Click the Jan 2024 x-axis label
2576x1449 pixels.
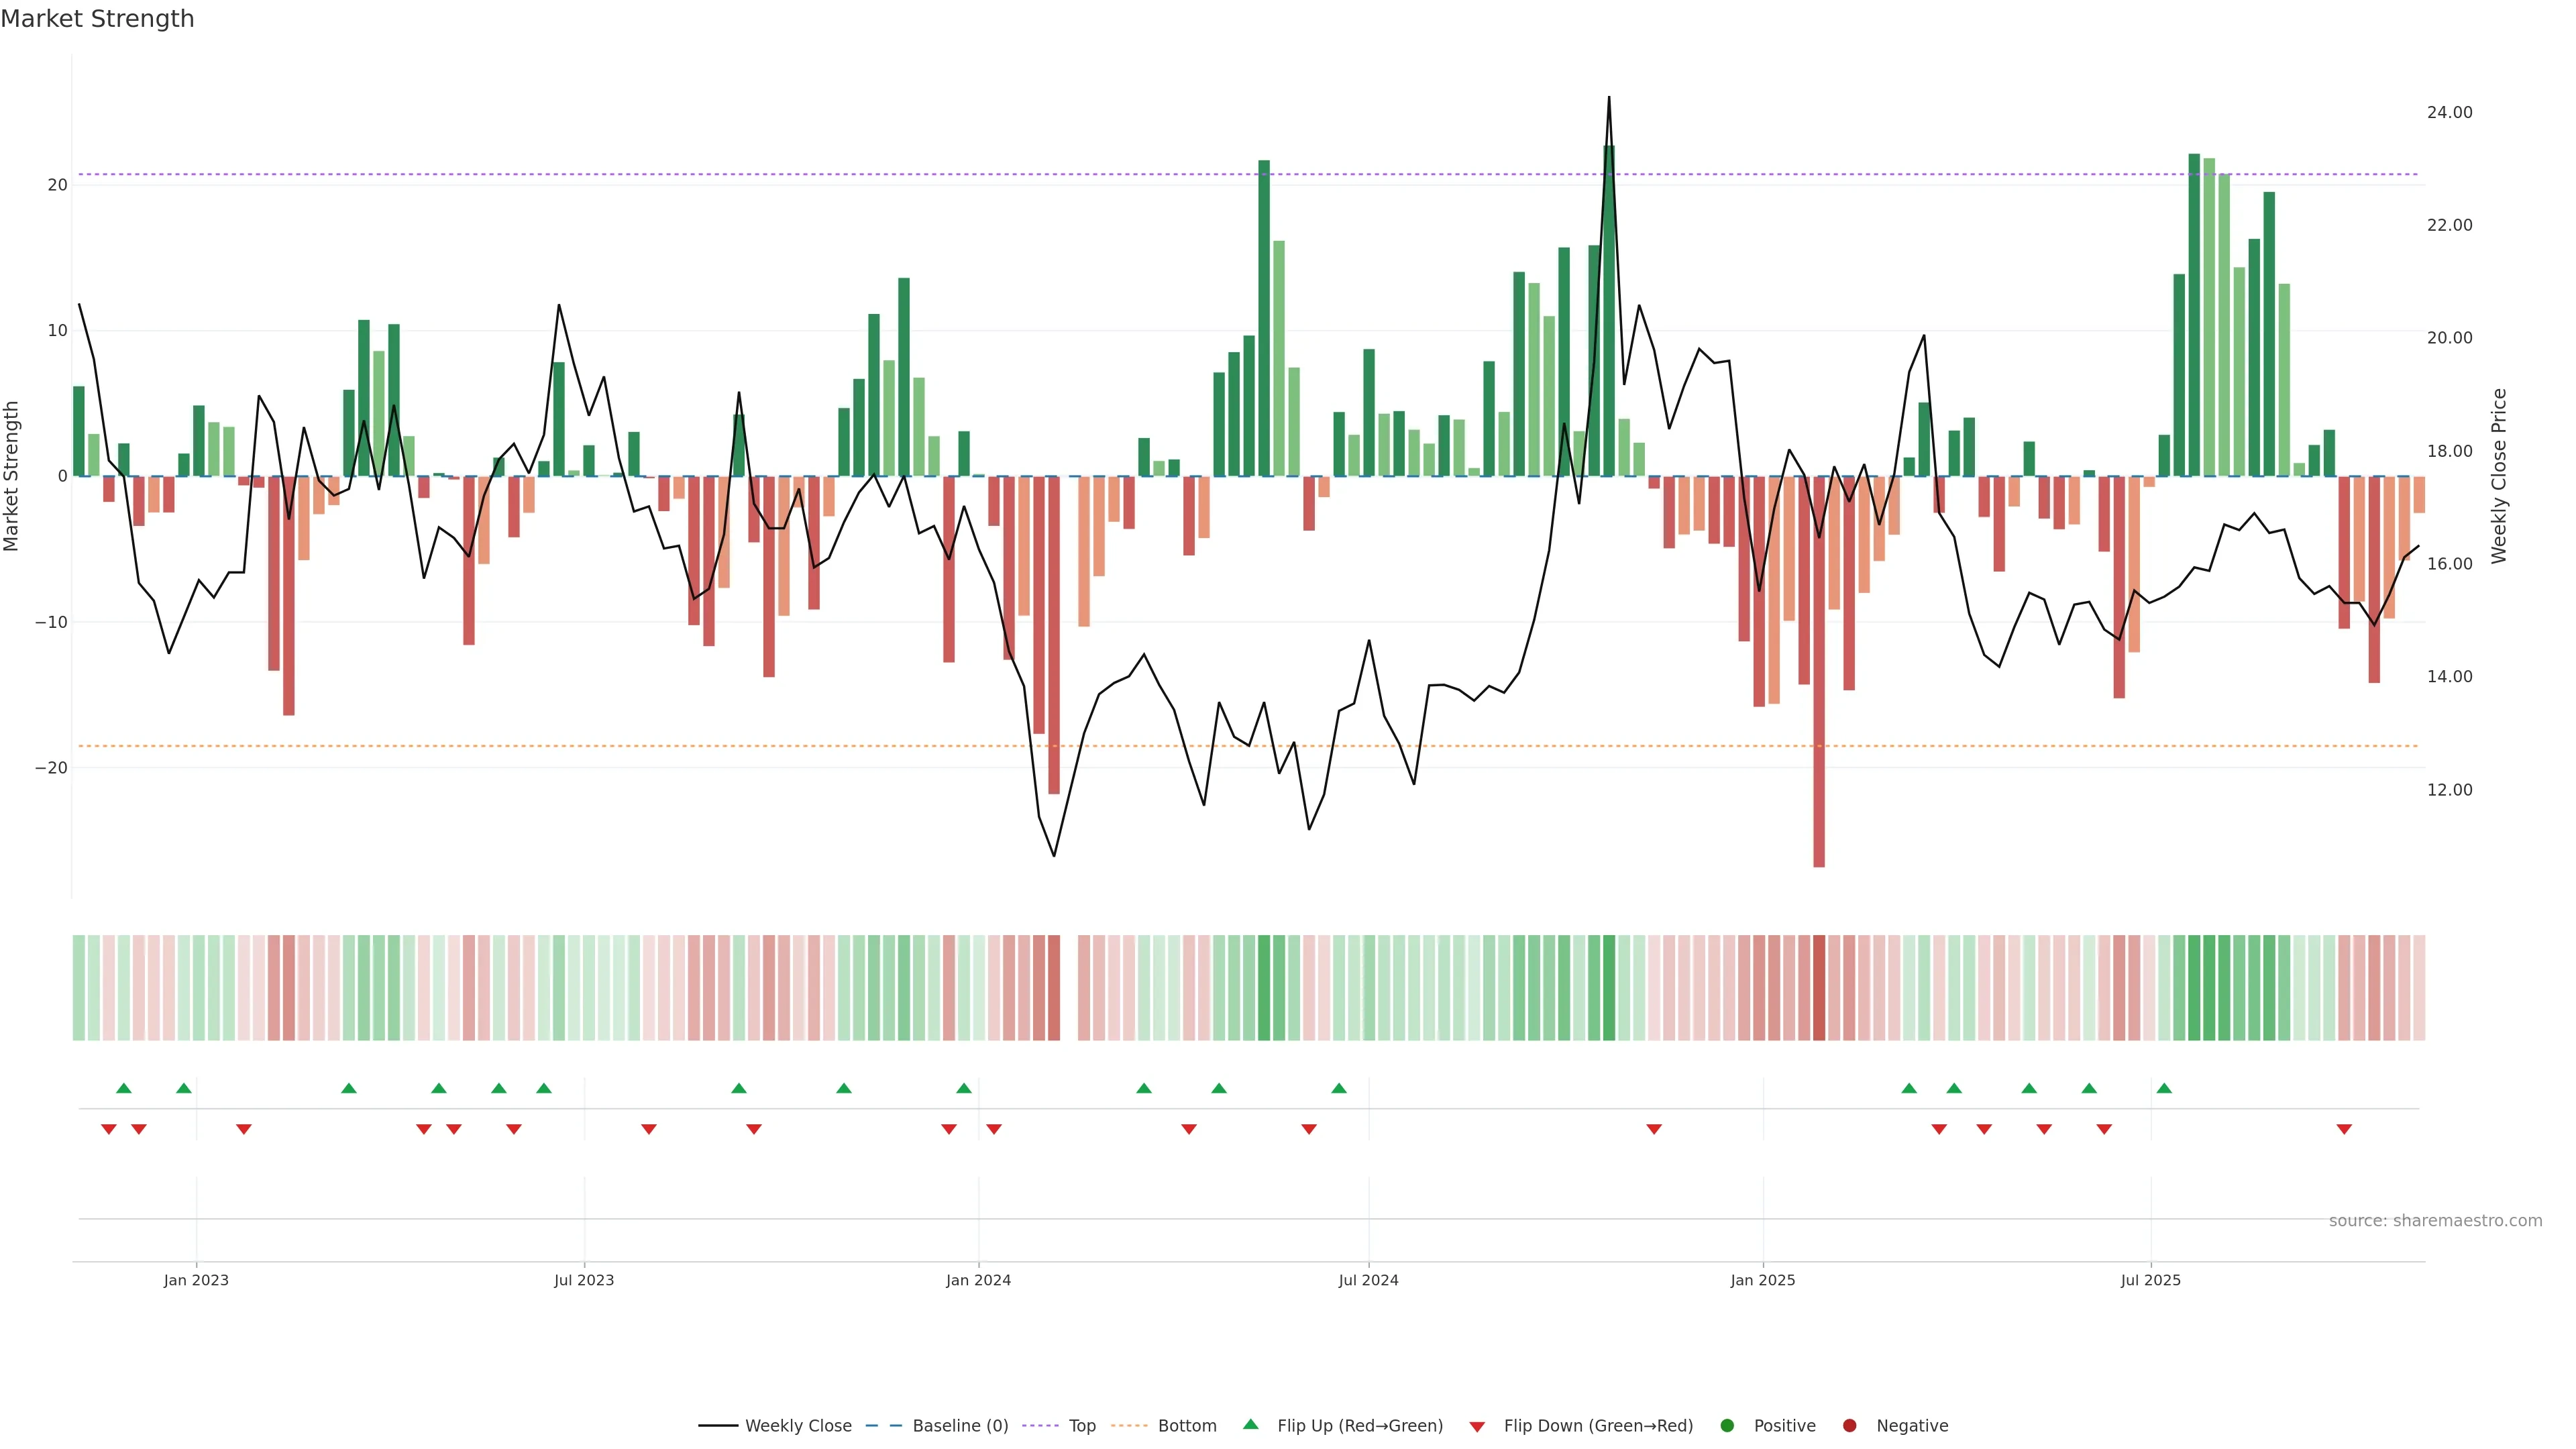[978, 1280]
